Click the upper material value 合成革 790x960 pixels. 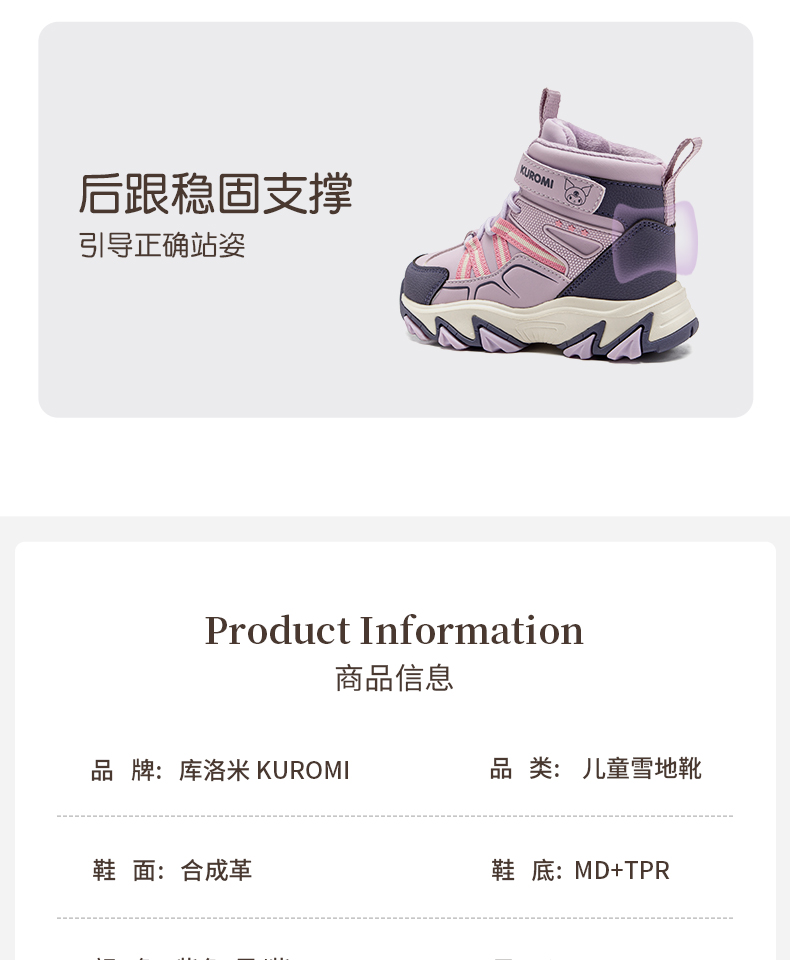click(216, 870)
